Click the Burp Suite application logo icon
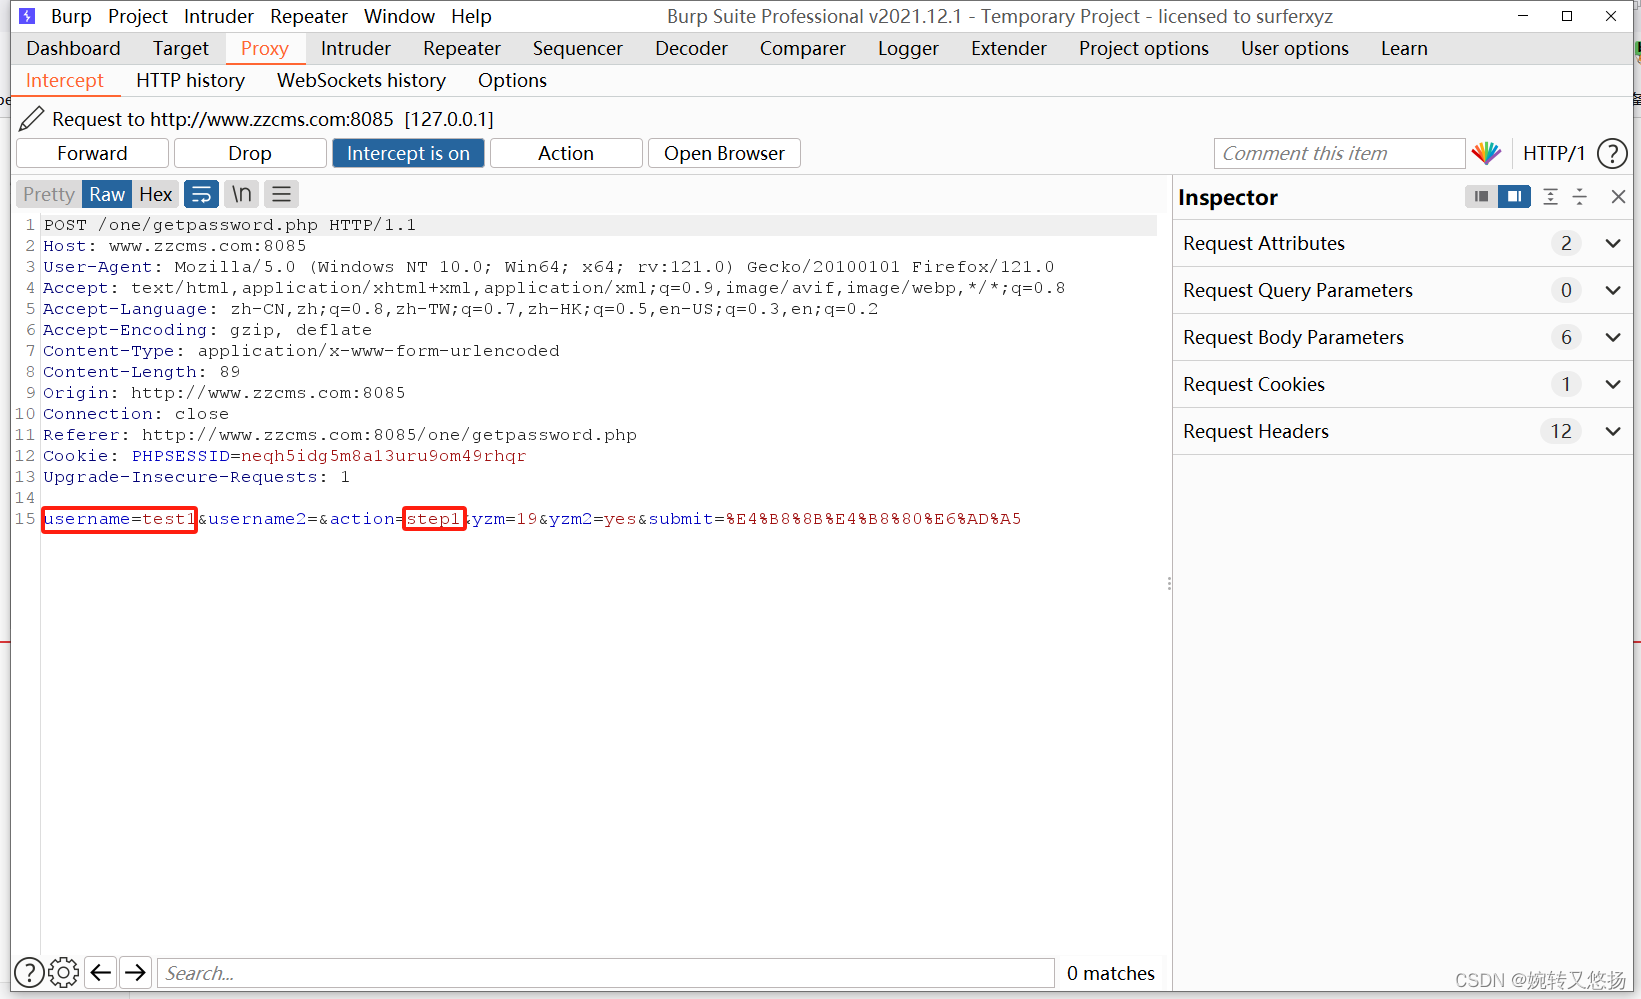Screen dimensions: 1641x999 click(x=27, y=16)
